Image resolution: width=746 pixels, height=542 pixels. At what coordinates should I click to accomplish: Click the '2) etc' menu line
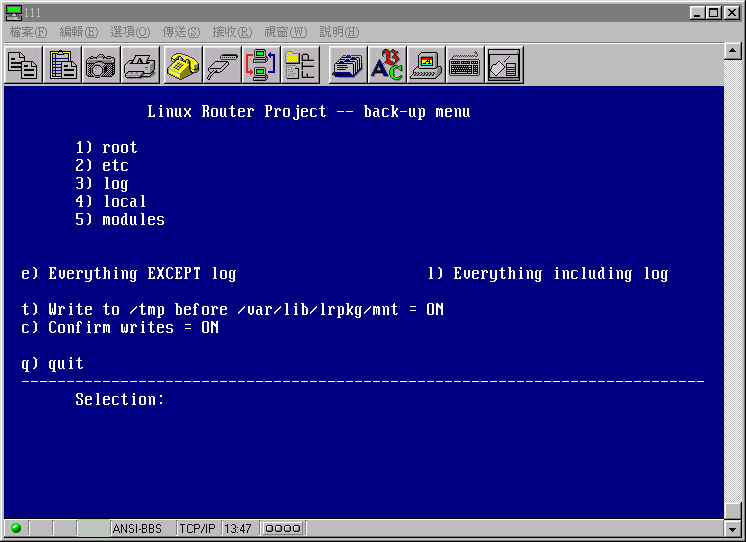102,166
